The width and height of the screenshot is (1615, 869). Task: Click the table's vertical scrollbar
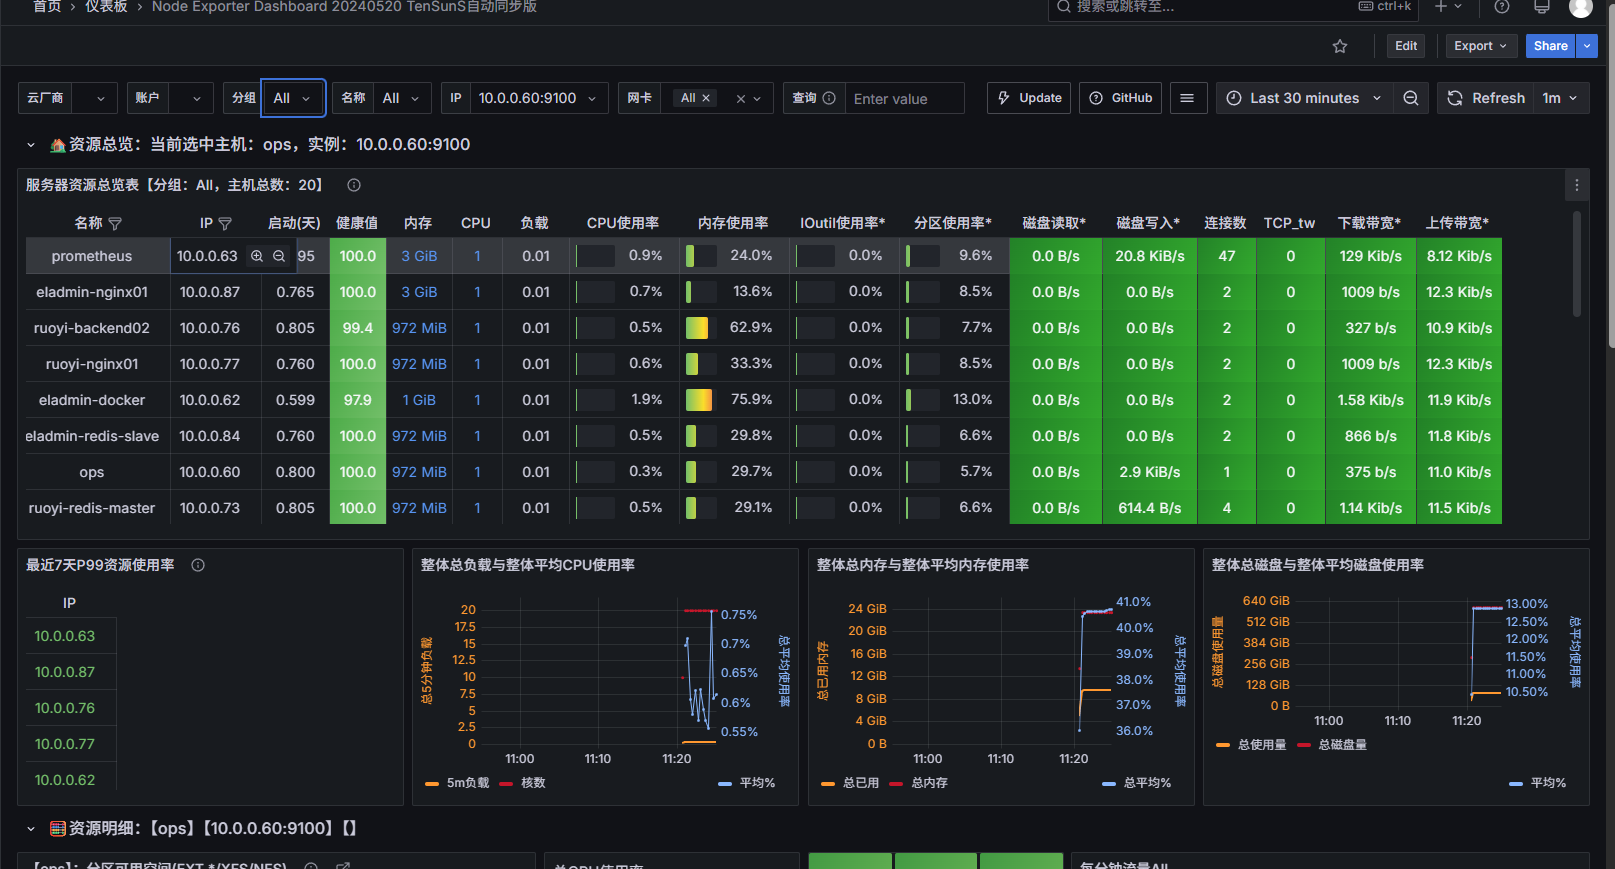pyautogui.click(x=1577, y=265)
